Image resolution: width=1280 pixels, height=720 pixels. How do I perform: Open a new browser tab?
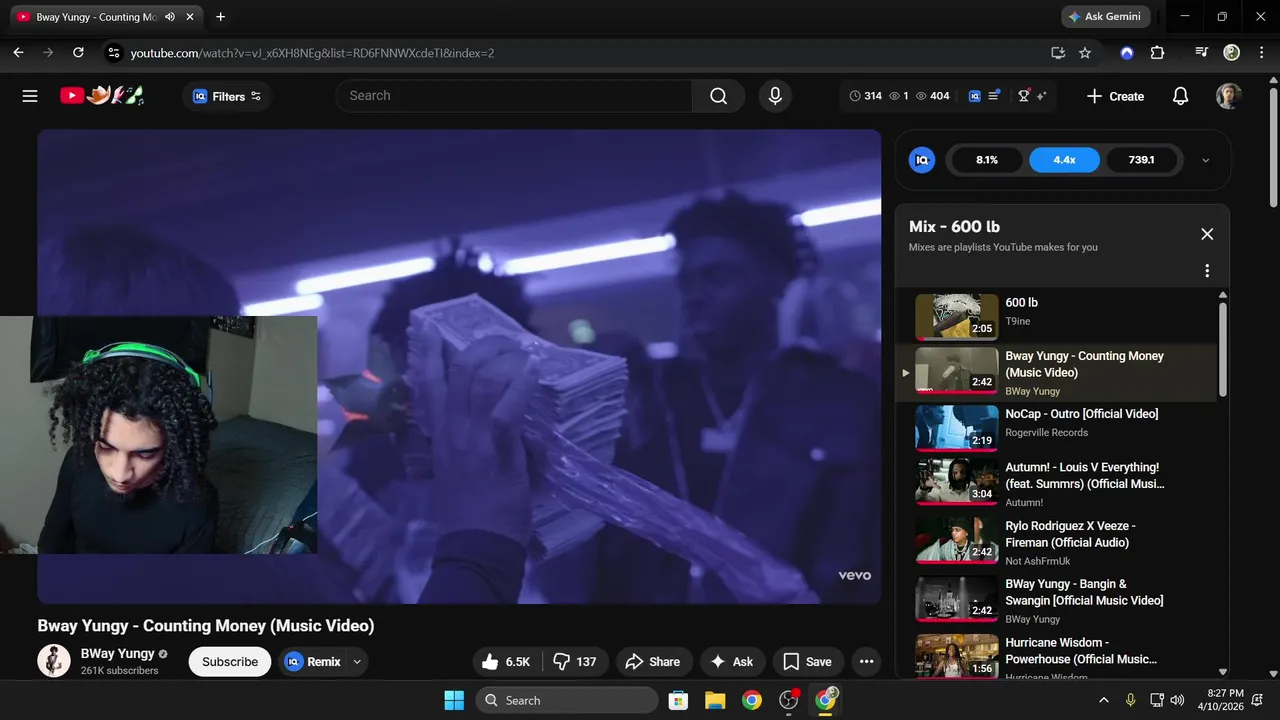click(220, 17)
